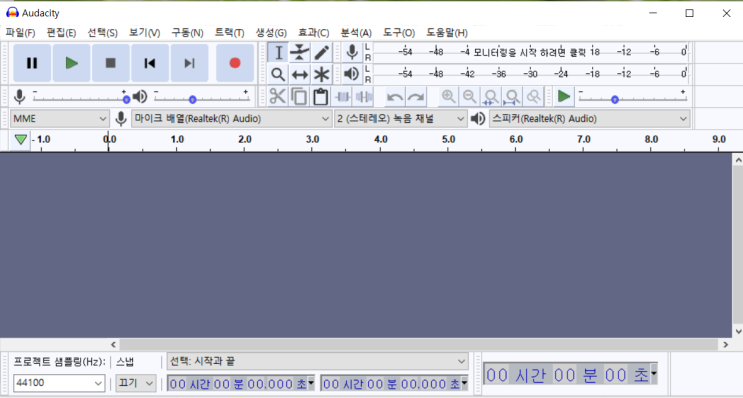Screen dimensions: 743x398
Task: Open the recording channels dropdown
Action: coord(400,118)
